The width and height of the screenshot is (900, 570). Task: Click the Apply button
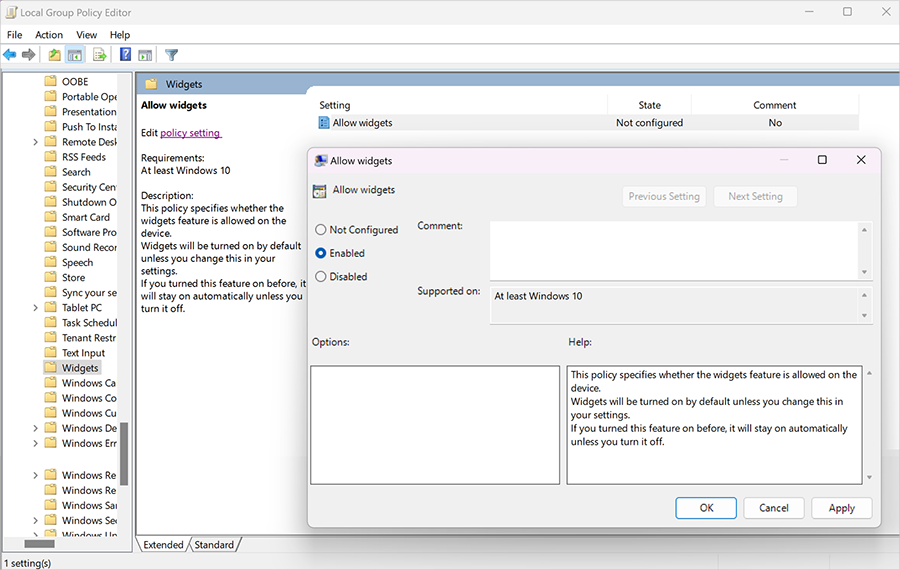point(841,508)
